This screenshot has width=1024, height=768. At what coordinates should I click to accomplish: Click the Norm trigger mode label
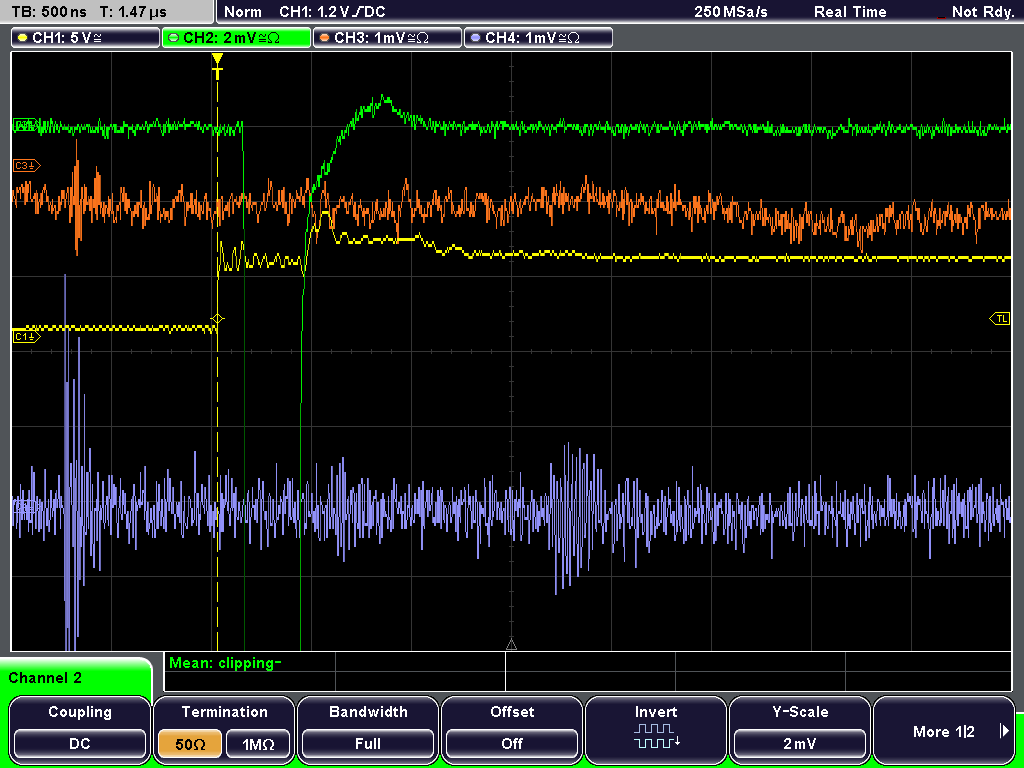[x=242, y=12]
